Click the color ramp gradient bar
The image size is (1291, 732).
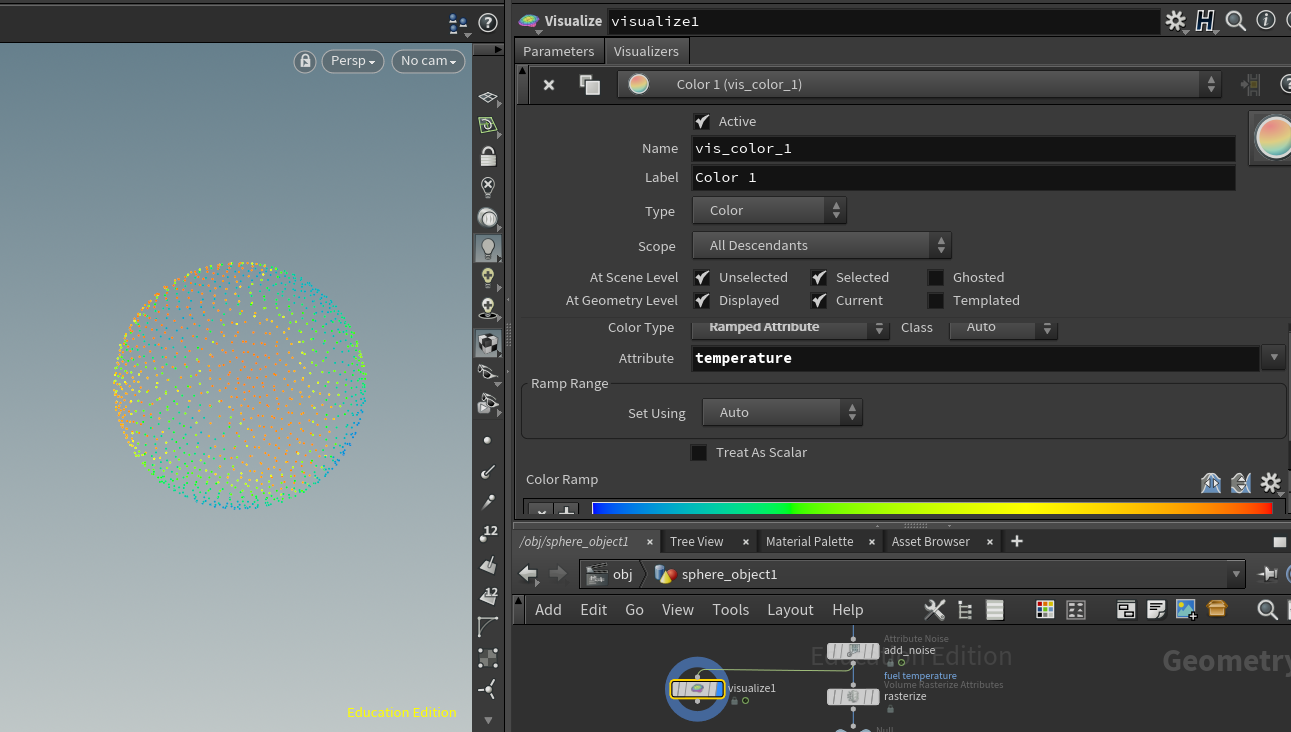click(930, 509)
